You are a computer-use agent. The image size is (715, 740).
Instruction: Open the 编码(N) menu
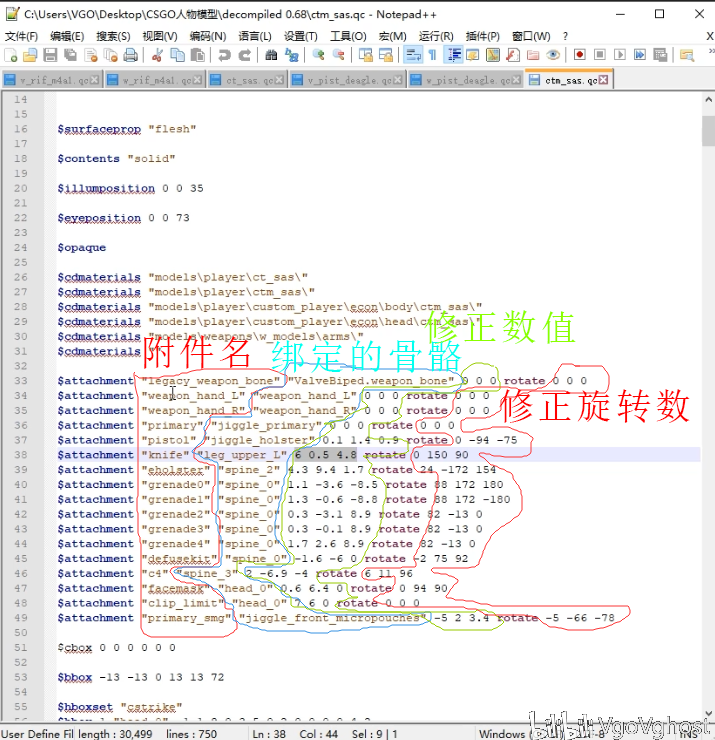(208, 36)
